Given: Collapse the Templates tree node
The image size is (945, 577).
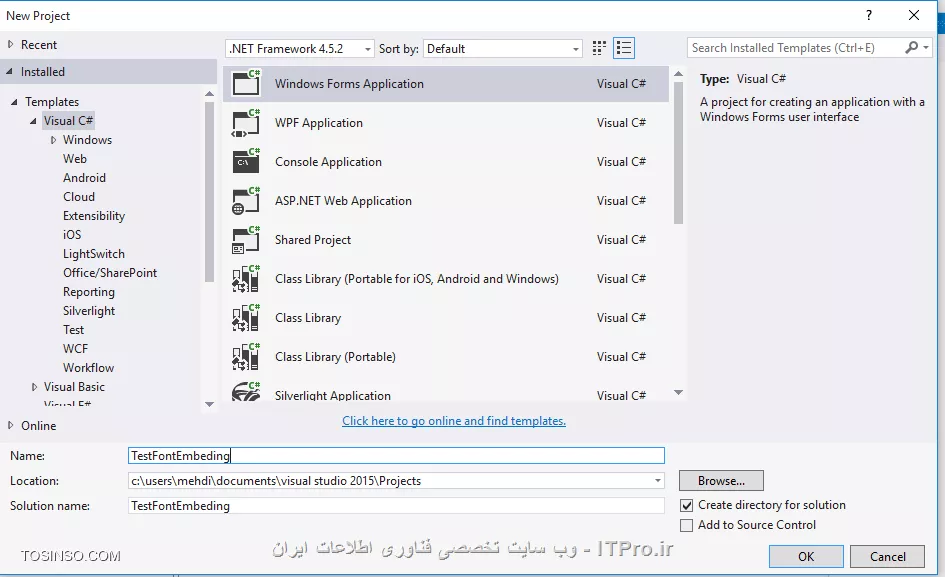Looking at the screenshot, I should (x=14, y=102).
